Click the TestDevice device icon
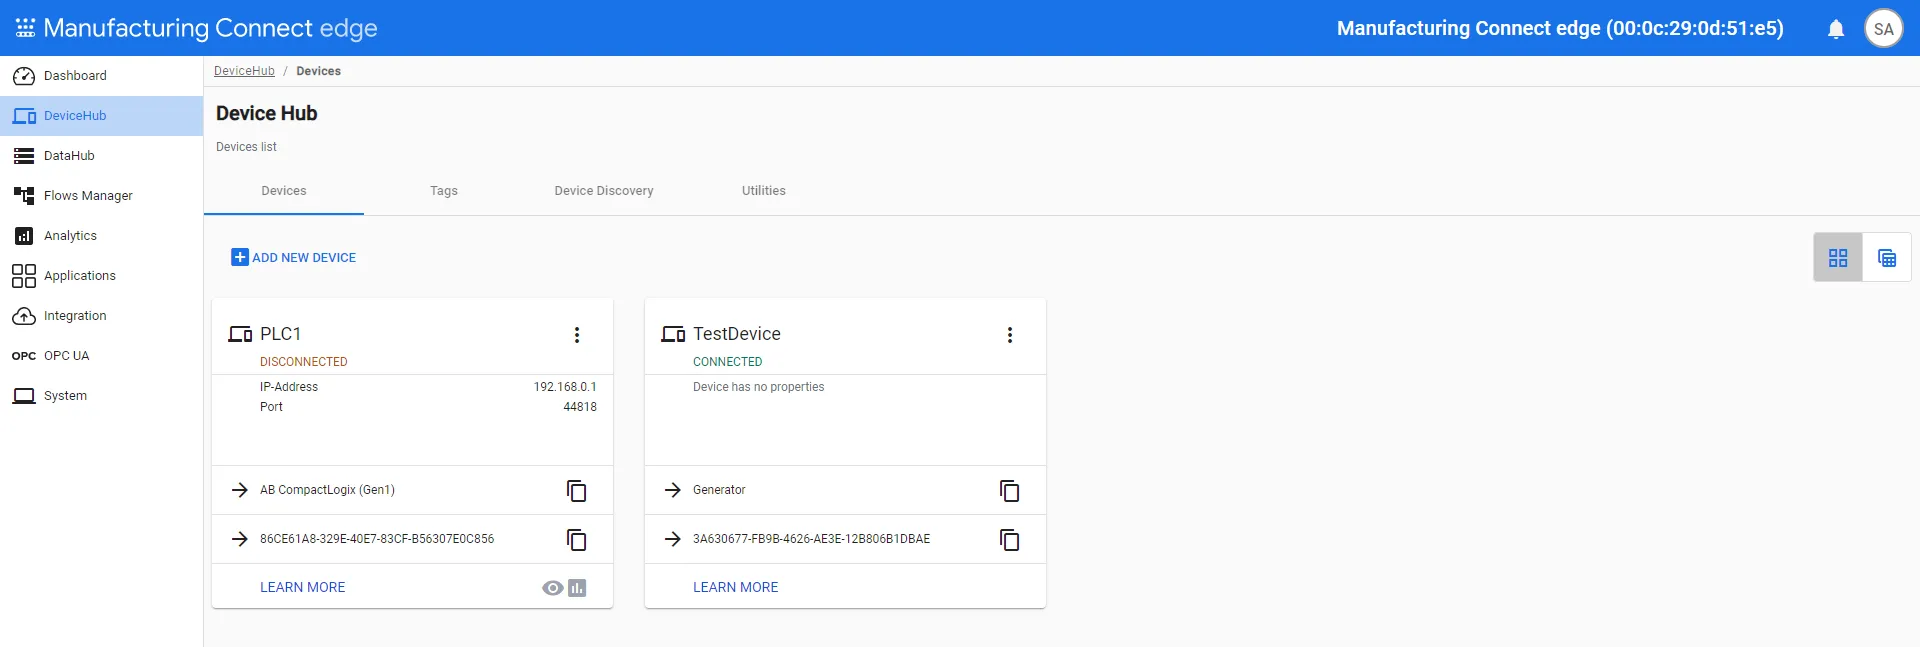 [673, 334]
